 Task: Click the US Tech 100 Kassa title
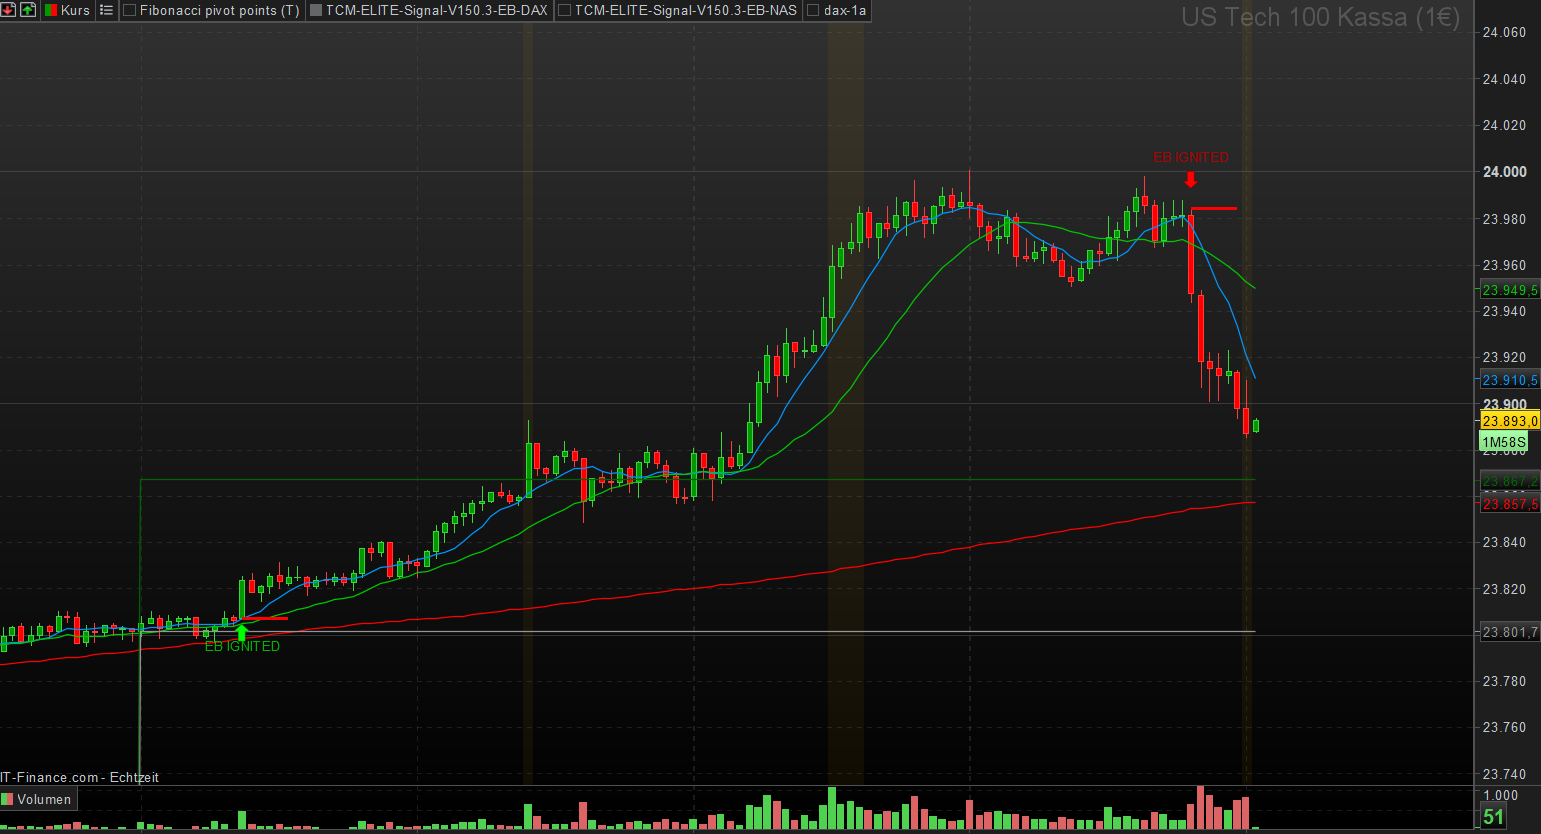pyautogui.click(x=1320, y=17)
